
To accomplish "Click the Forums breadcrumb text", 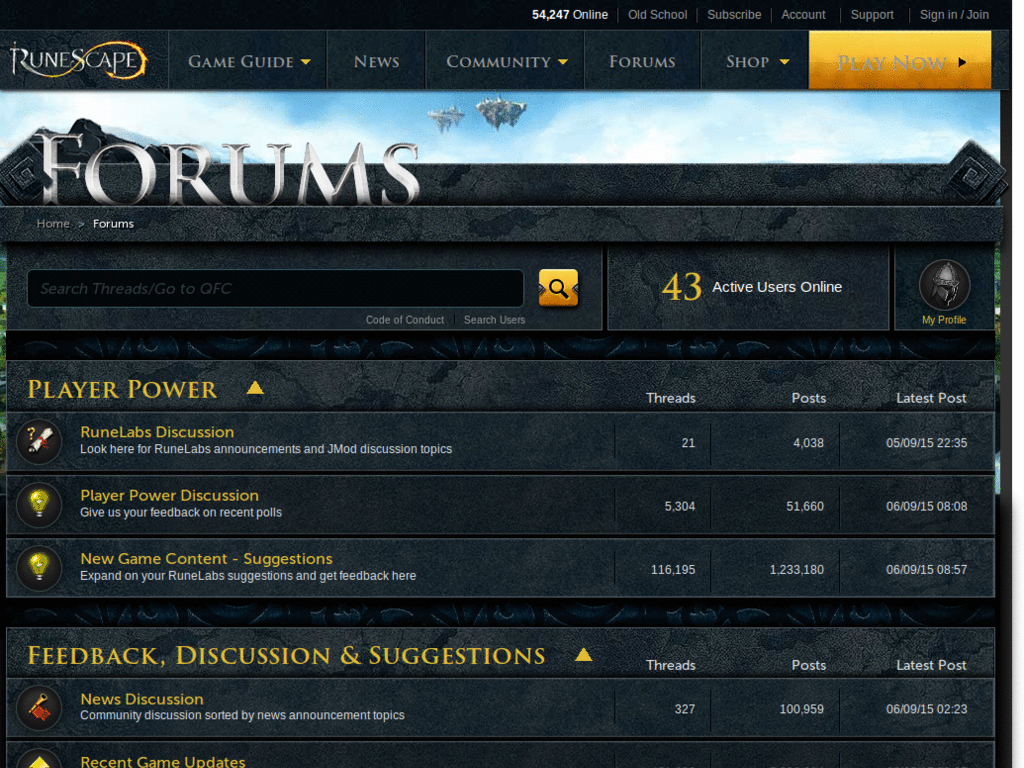I will click(113, 223).
